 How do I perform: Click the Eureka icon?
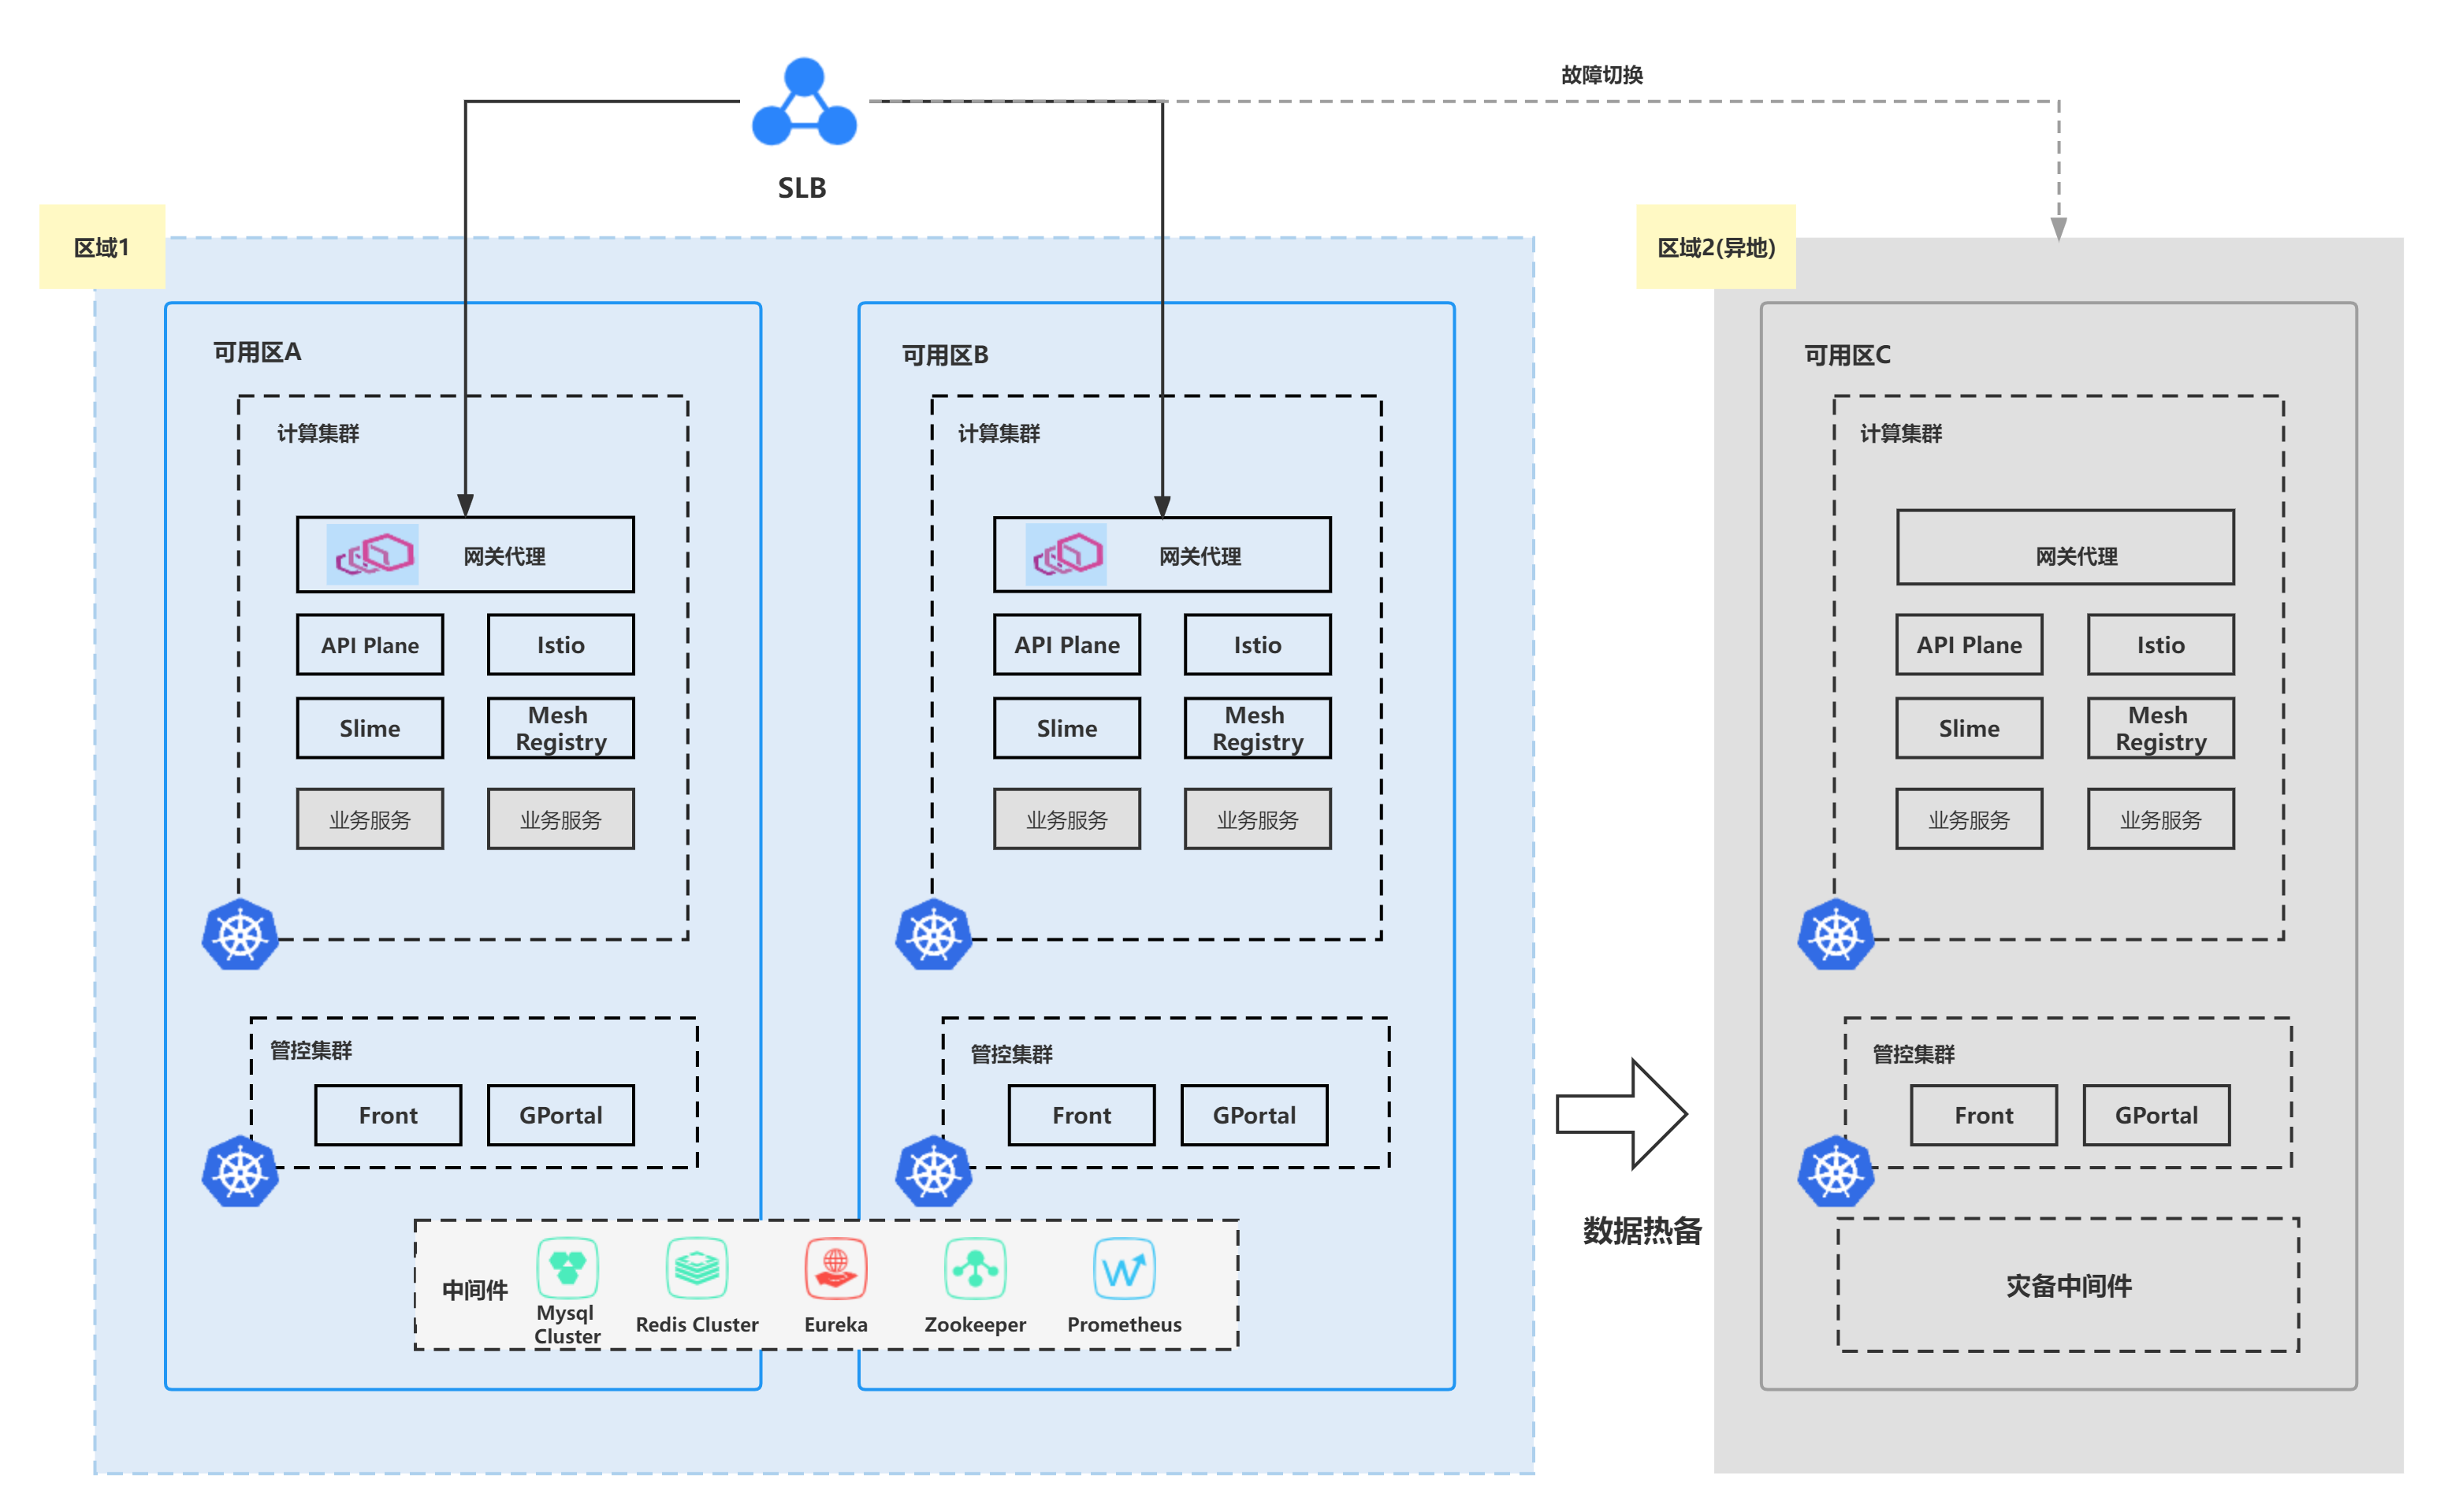pyautogui.click(x=836, y=1267)
